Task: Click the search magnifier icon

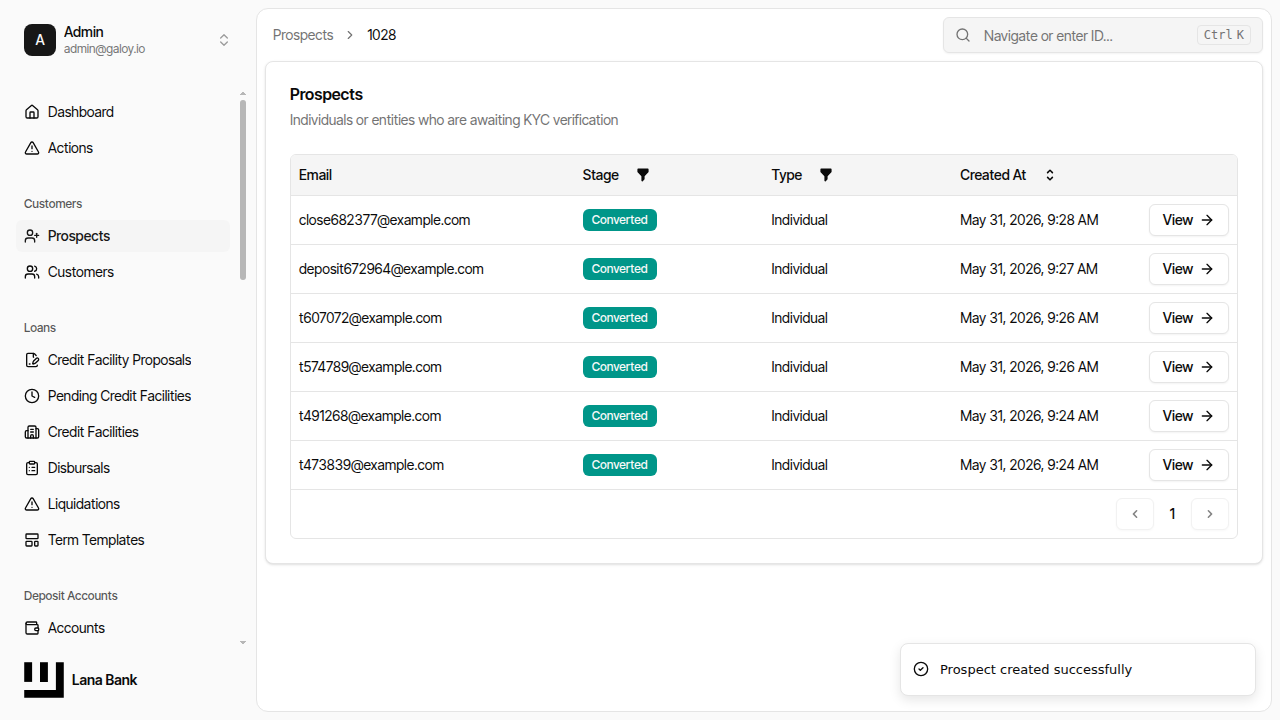Action: point(963,35)
